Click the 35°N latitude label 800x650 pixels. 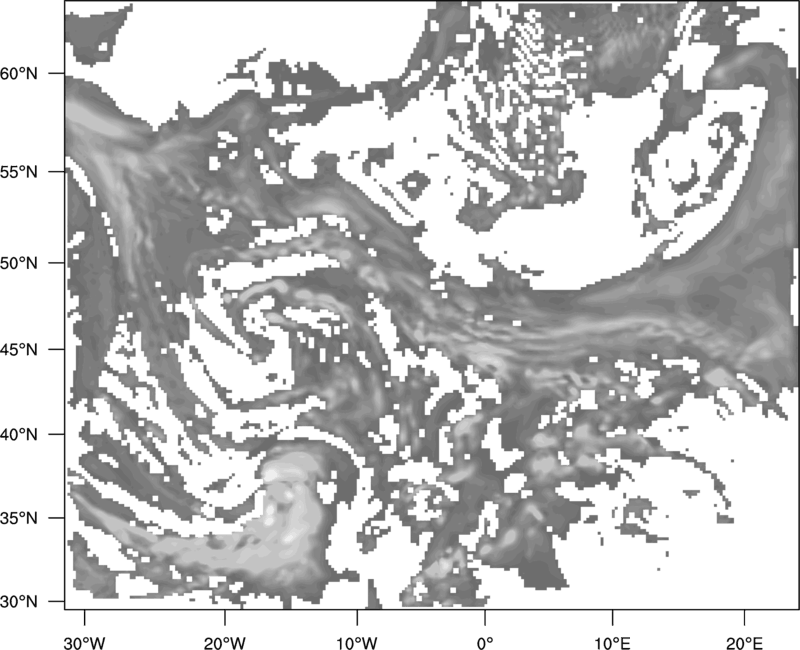point(19,518)
